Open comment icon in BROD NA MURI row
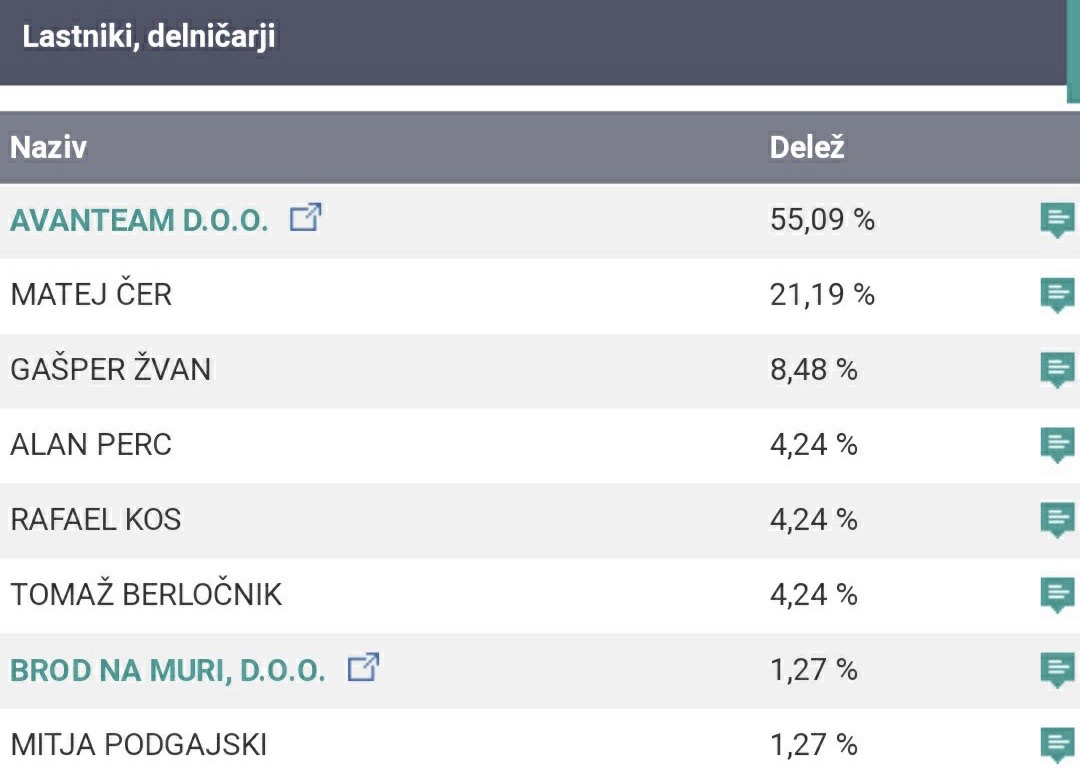Viewport: 1080px width, 768px height. tap(1057, 669)
